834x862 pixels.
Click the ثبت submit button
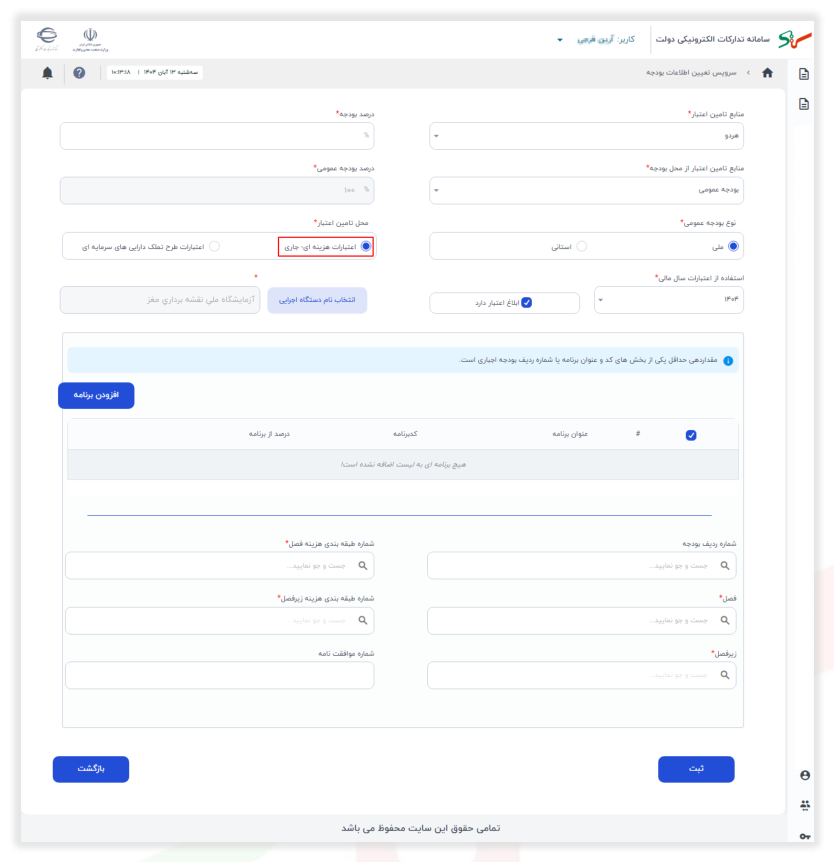tap(696, 769)
